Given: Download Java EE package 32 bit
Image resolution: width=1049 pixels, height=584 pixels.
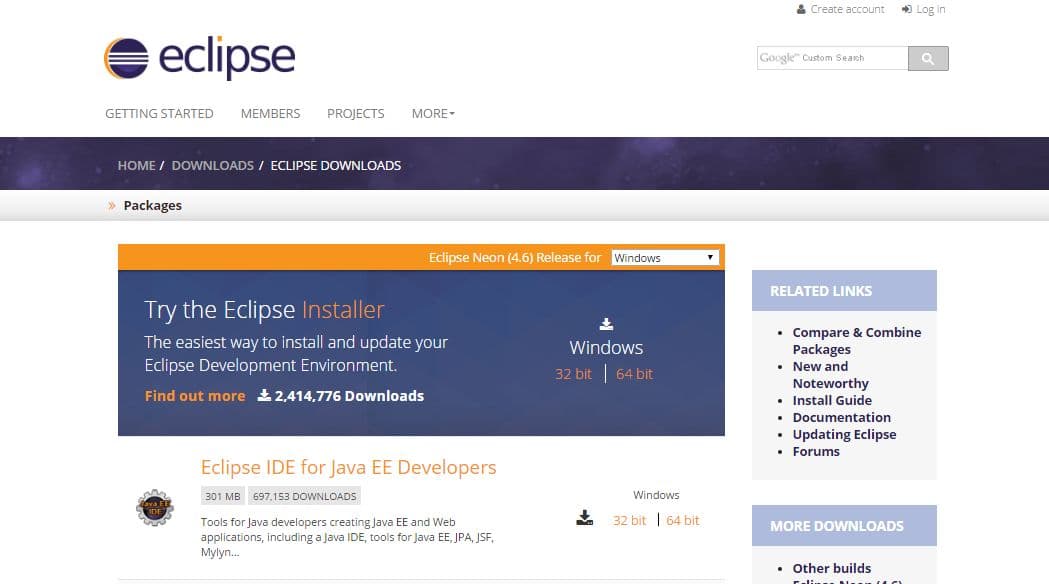Looking at the screenshot, I should coord(630,520).
